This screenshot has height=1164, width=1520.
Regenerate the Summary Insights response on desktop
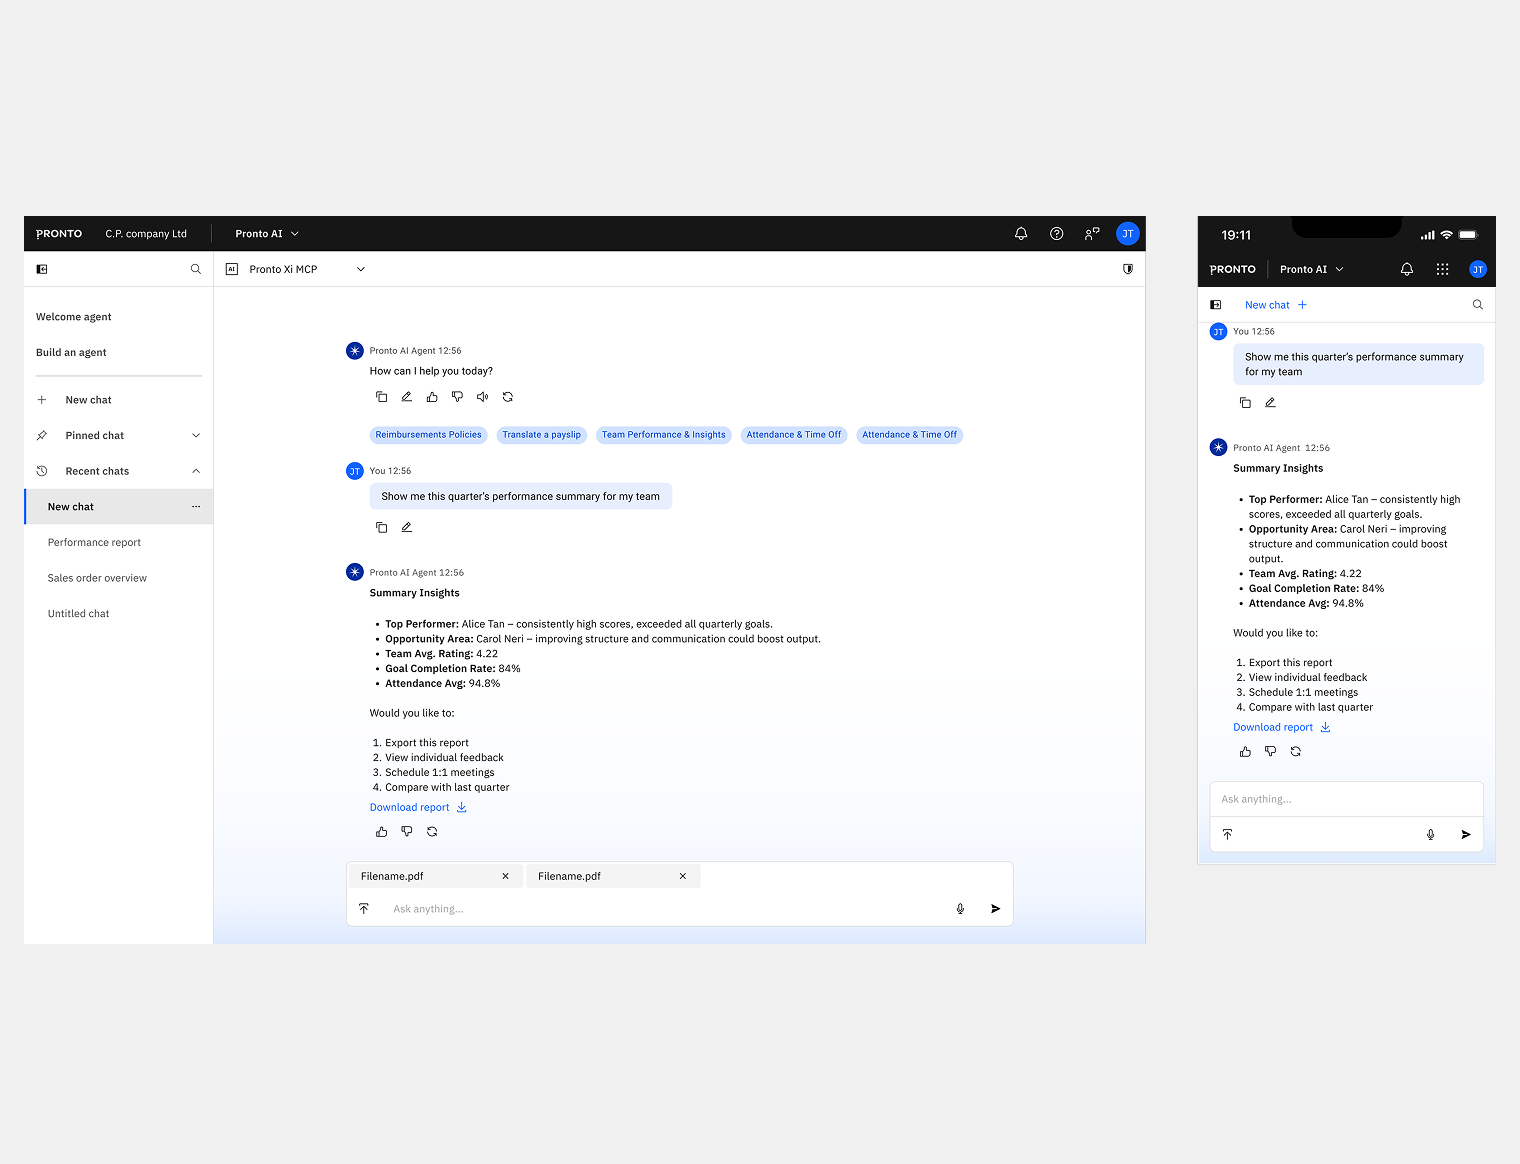pyautogui.click(x=432, y=832)
